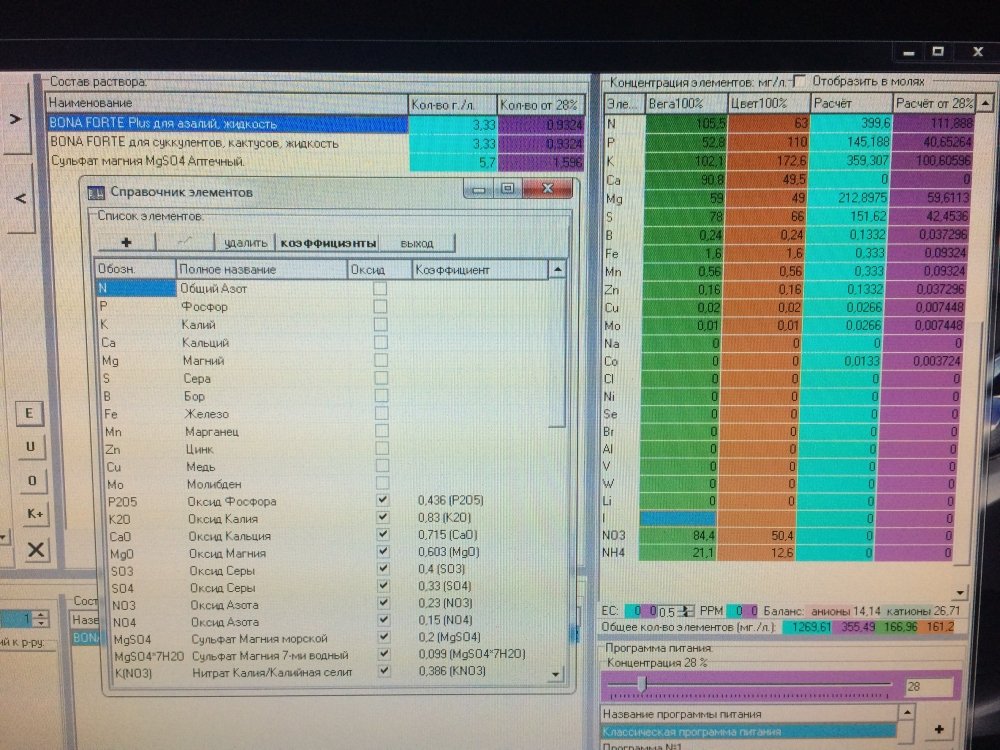The width and height of the screenshot is (1000, 750).
Task: Open the коэффициенты tab button
Action: (x=328, y=243)
